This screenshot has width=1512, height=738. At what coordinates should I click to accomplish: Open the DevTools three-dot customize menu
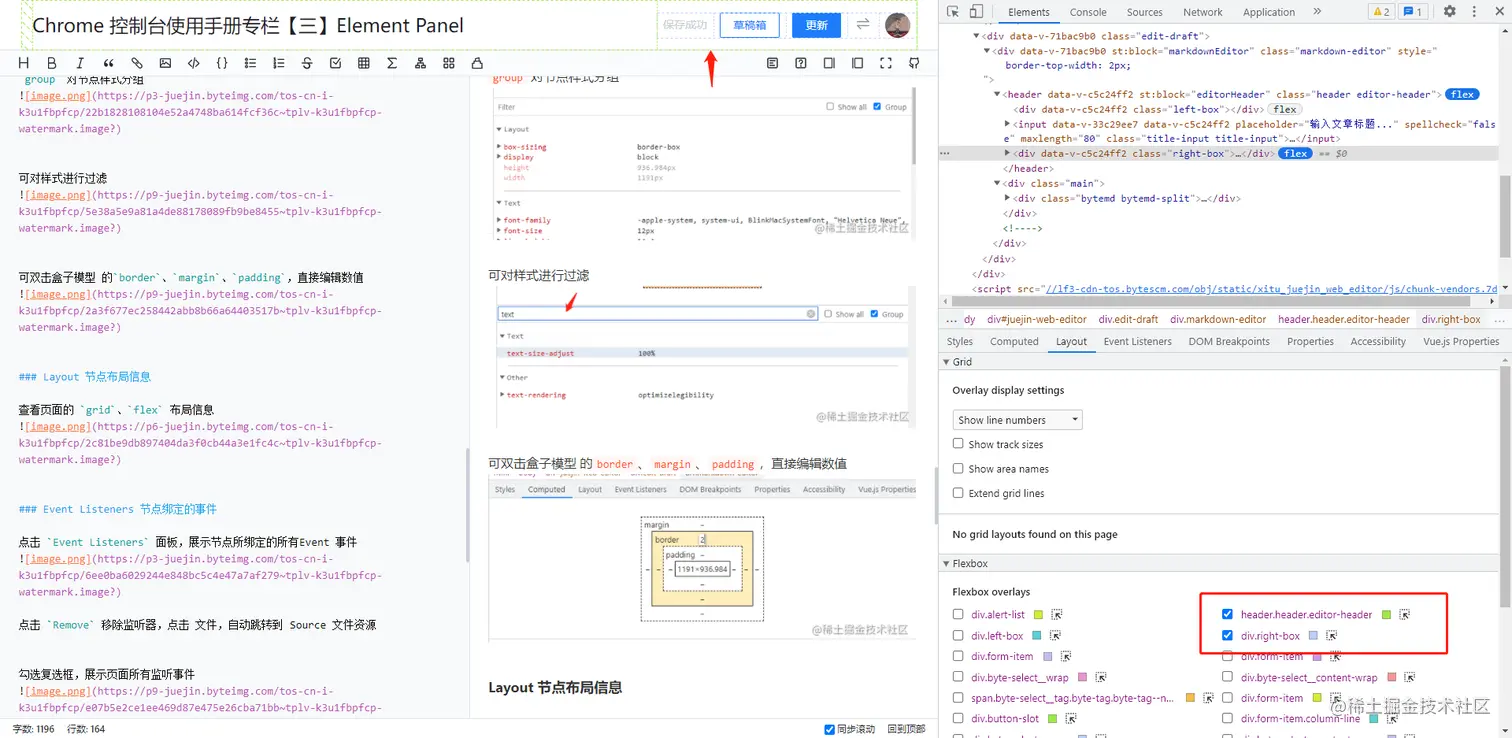coord(1473,12)
